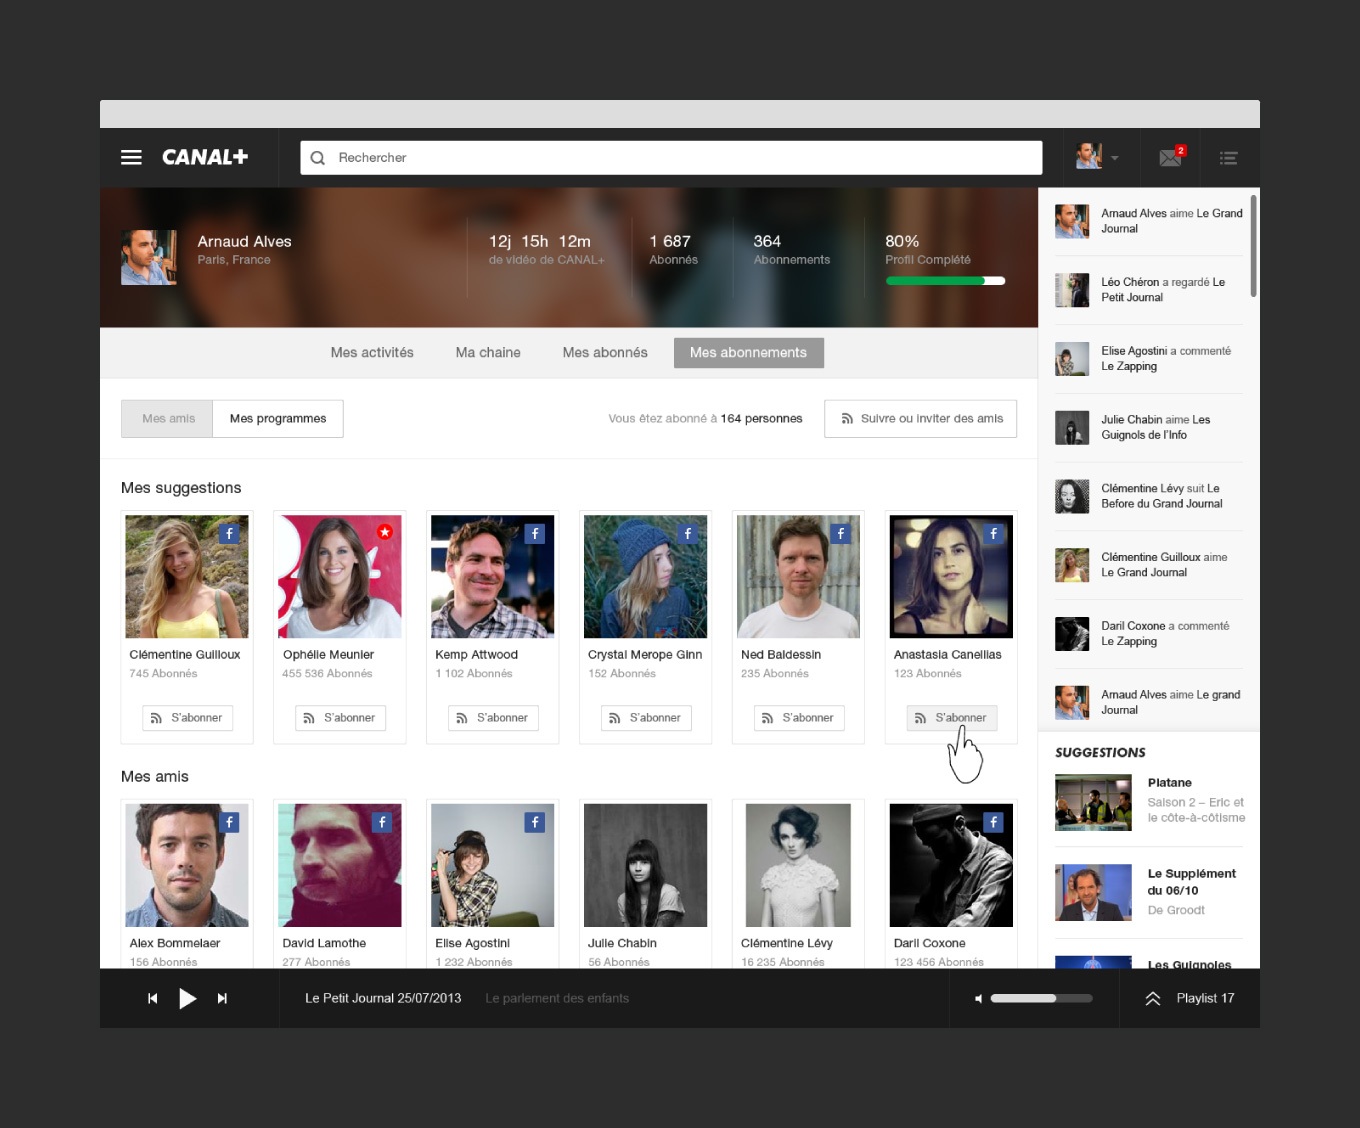Open the messages envelope icon
Viewport: 1360px width, 1128px height.
1170,158
